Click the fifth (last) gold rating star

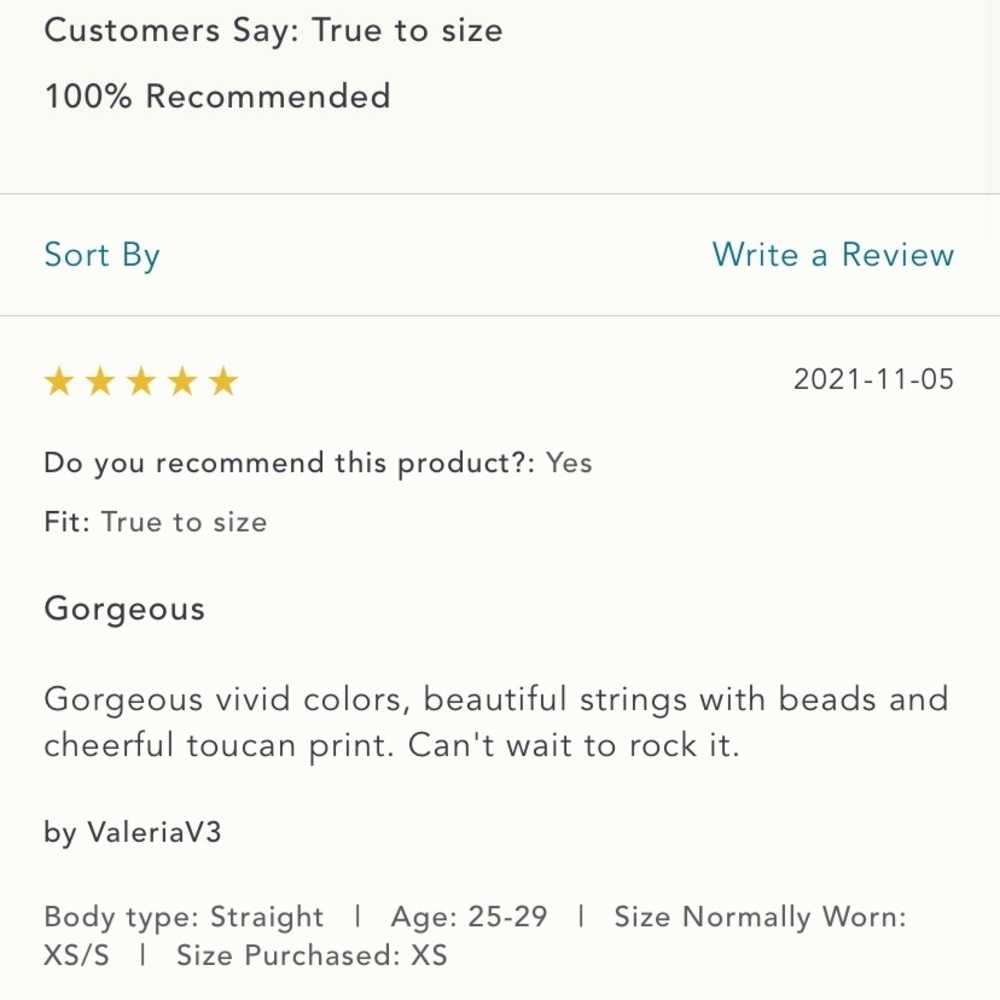[223, 381]
